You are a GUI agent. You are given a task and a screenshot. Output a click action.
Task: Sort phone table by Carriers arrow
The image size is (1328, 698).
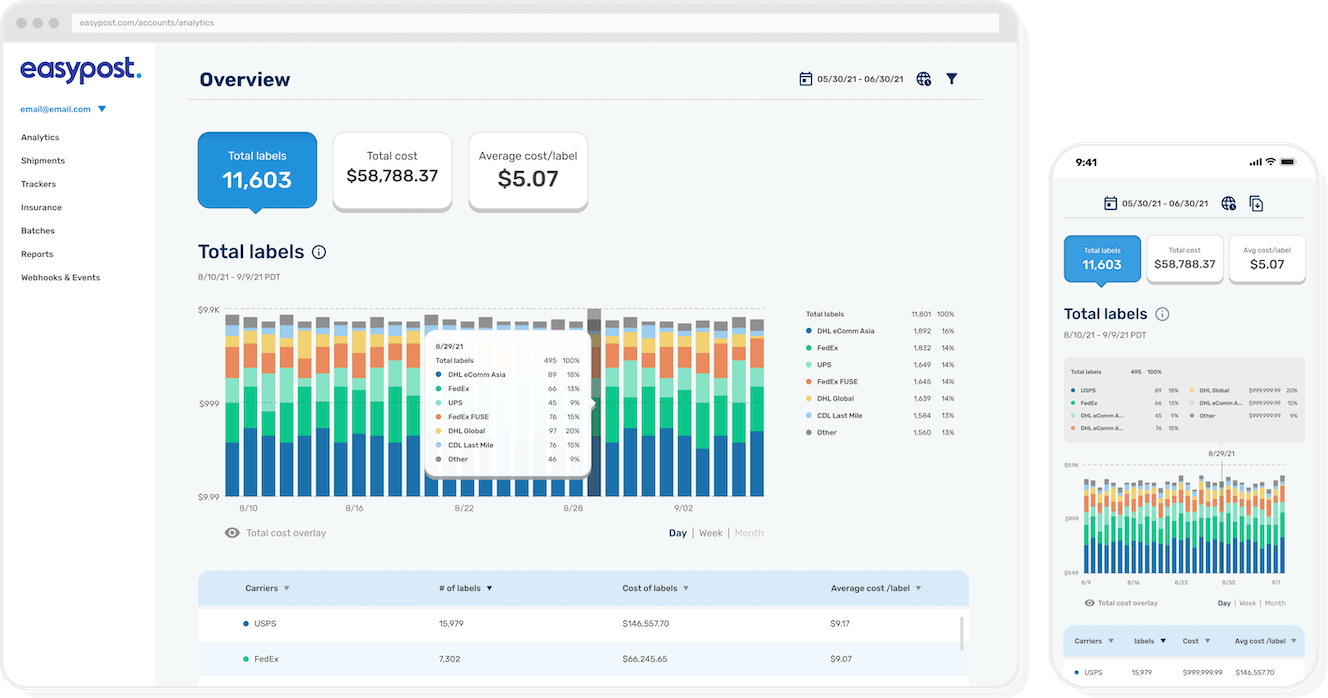point(1110,641)
